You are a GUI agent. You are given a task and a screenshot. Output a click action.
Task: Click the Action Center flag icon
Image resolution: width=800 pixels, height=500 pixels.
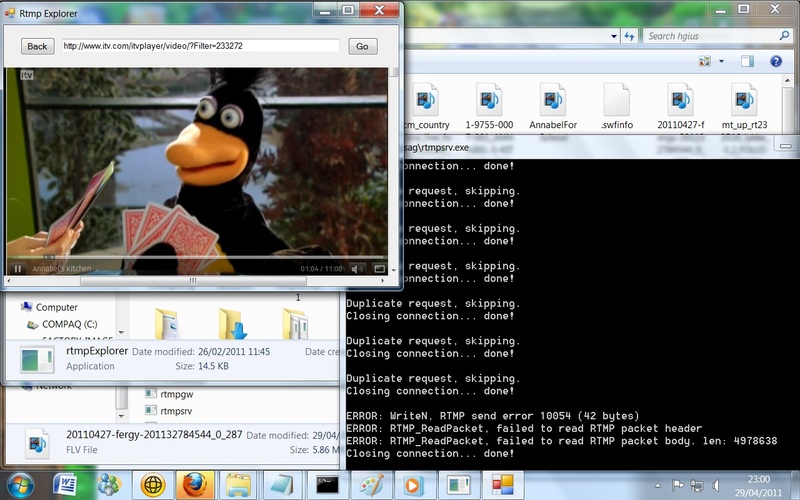(x=677, y=485)
